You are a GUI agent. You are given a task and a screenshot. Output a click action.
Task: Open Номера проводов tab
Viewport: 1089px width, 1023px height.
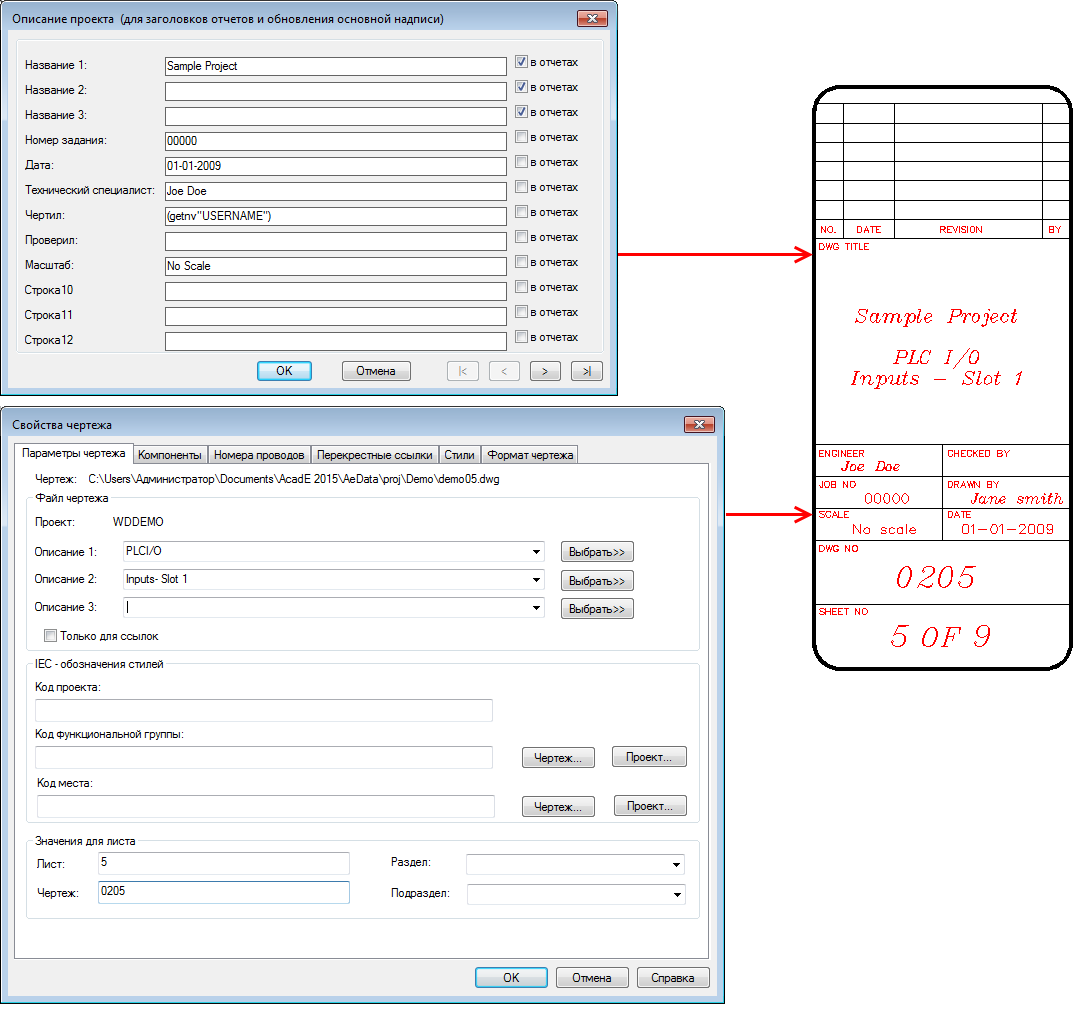click(259, 455)
